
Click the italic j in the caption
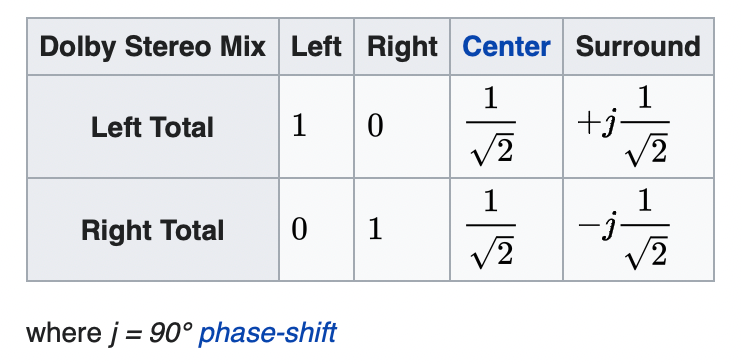coord(113,334)
